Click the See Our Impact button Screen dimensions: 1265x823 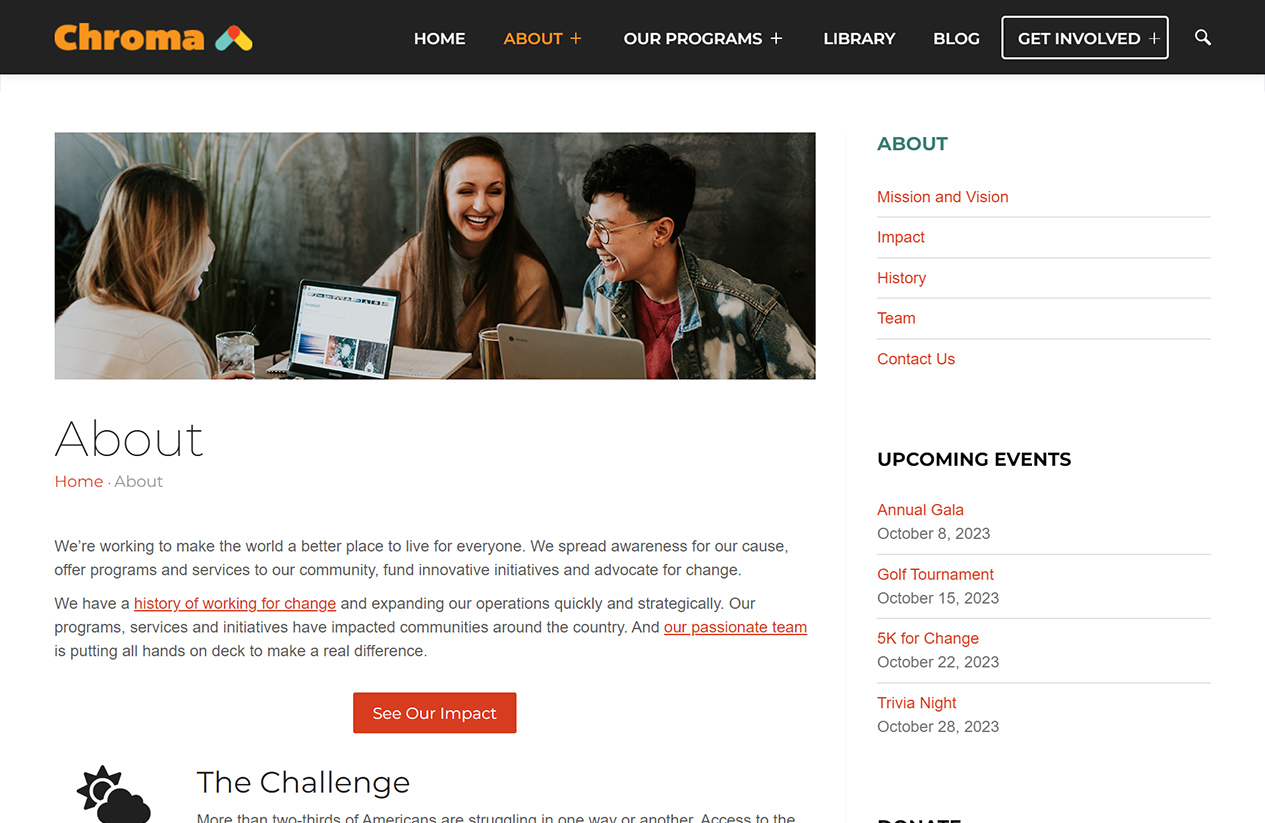coord(435,713)
